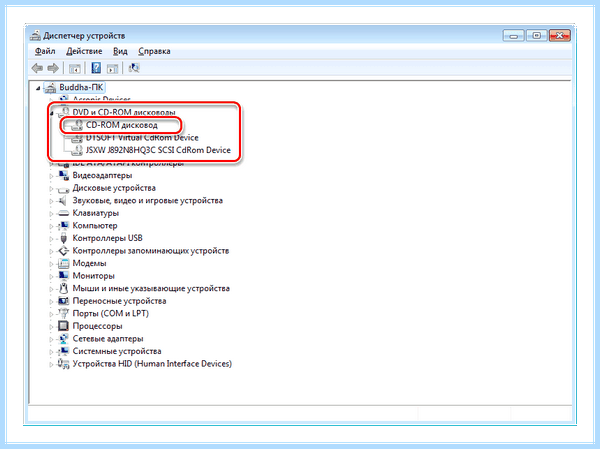Click the Видеоадаптеры category icon
The width and height of the screenshot is (600, 449).
tap(63, 175)
